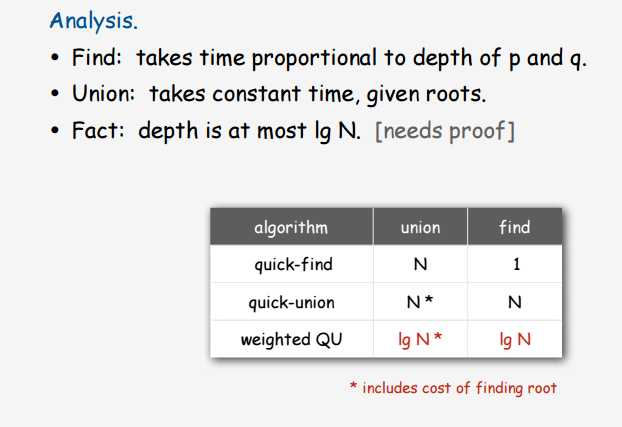622x427 pixels.
Task: Click the 'algorithm' table header
Action: (x=291, y=227)
